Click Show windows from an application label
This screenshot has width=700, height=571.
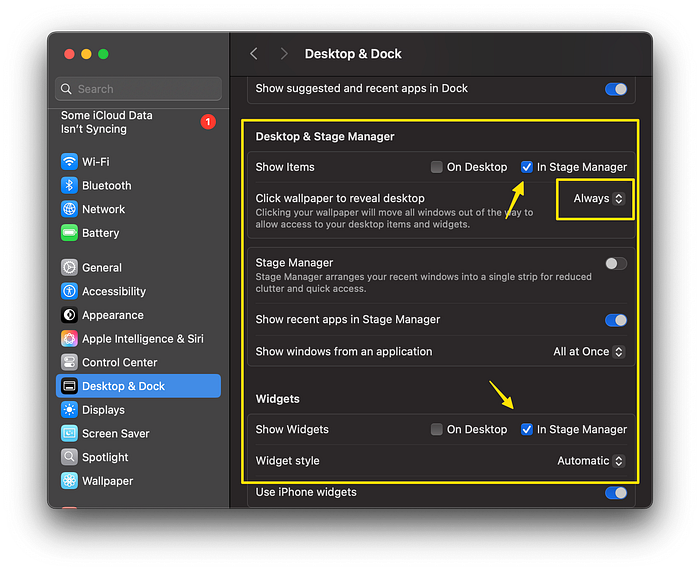(x=344, y=351)
